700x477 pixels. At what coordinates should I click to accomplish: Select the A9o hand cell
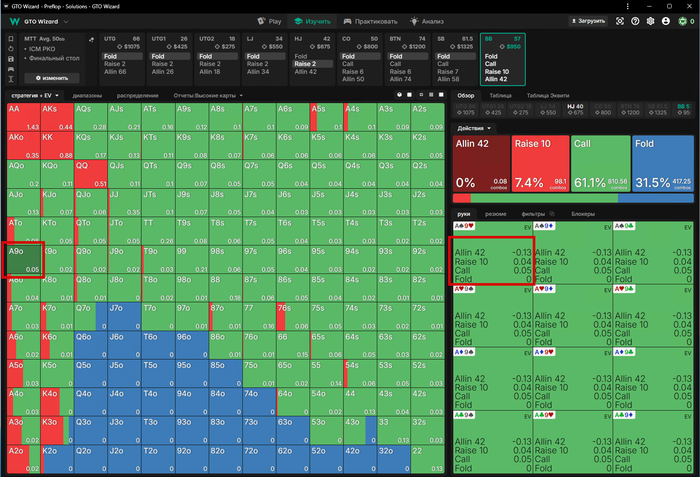tap(24, 260)
